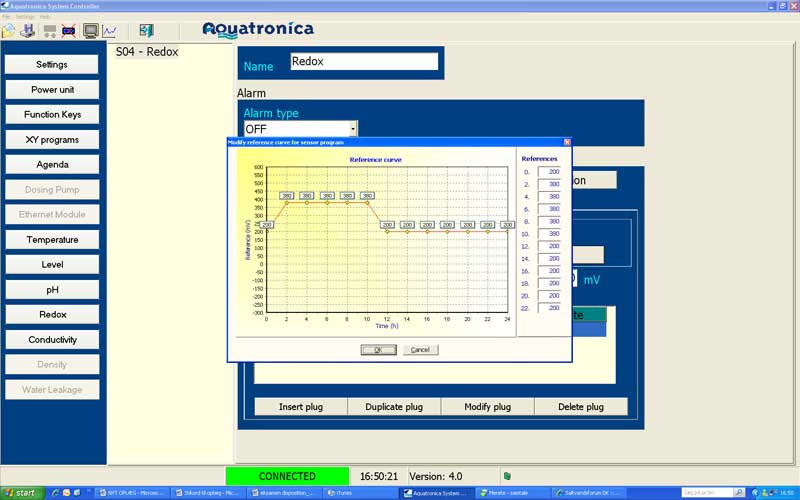Edit the reference value for hour 6
Viewport: 800px width, 500px height.
549,209
